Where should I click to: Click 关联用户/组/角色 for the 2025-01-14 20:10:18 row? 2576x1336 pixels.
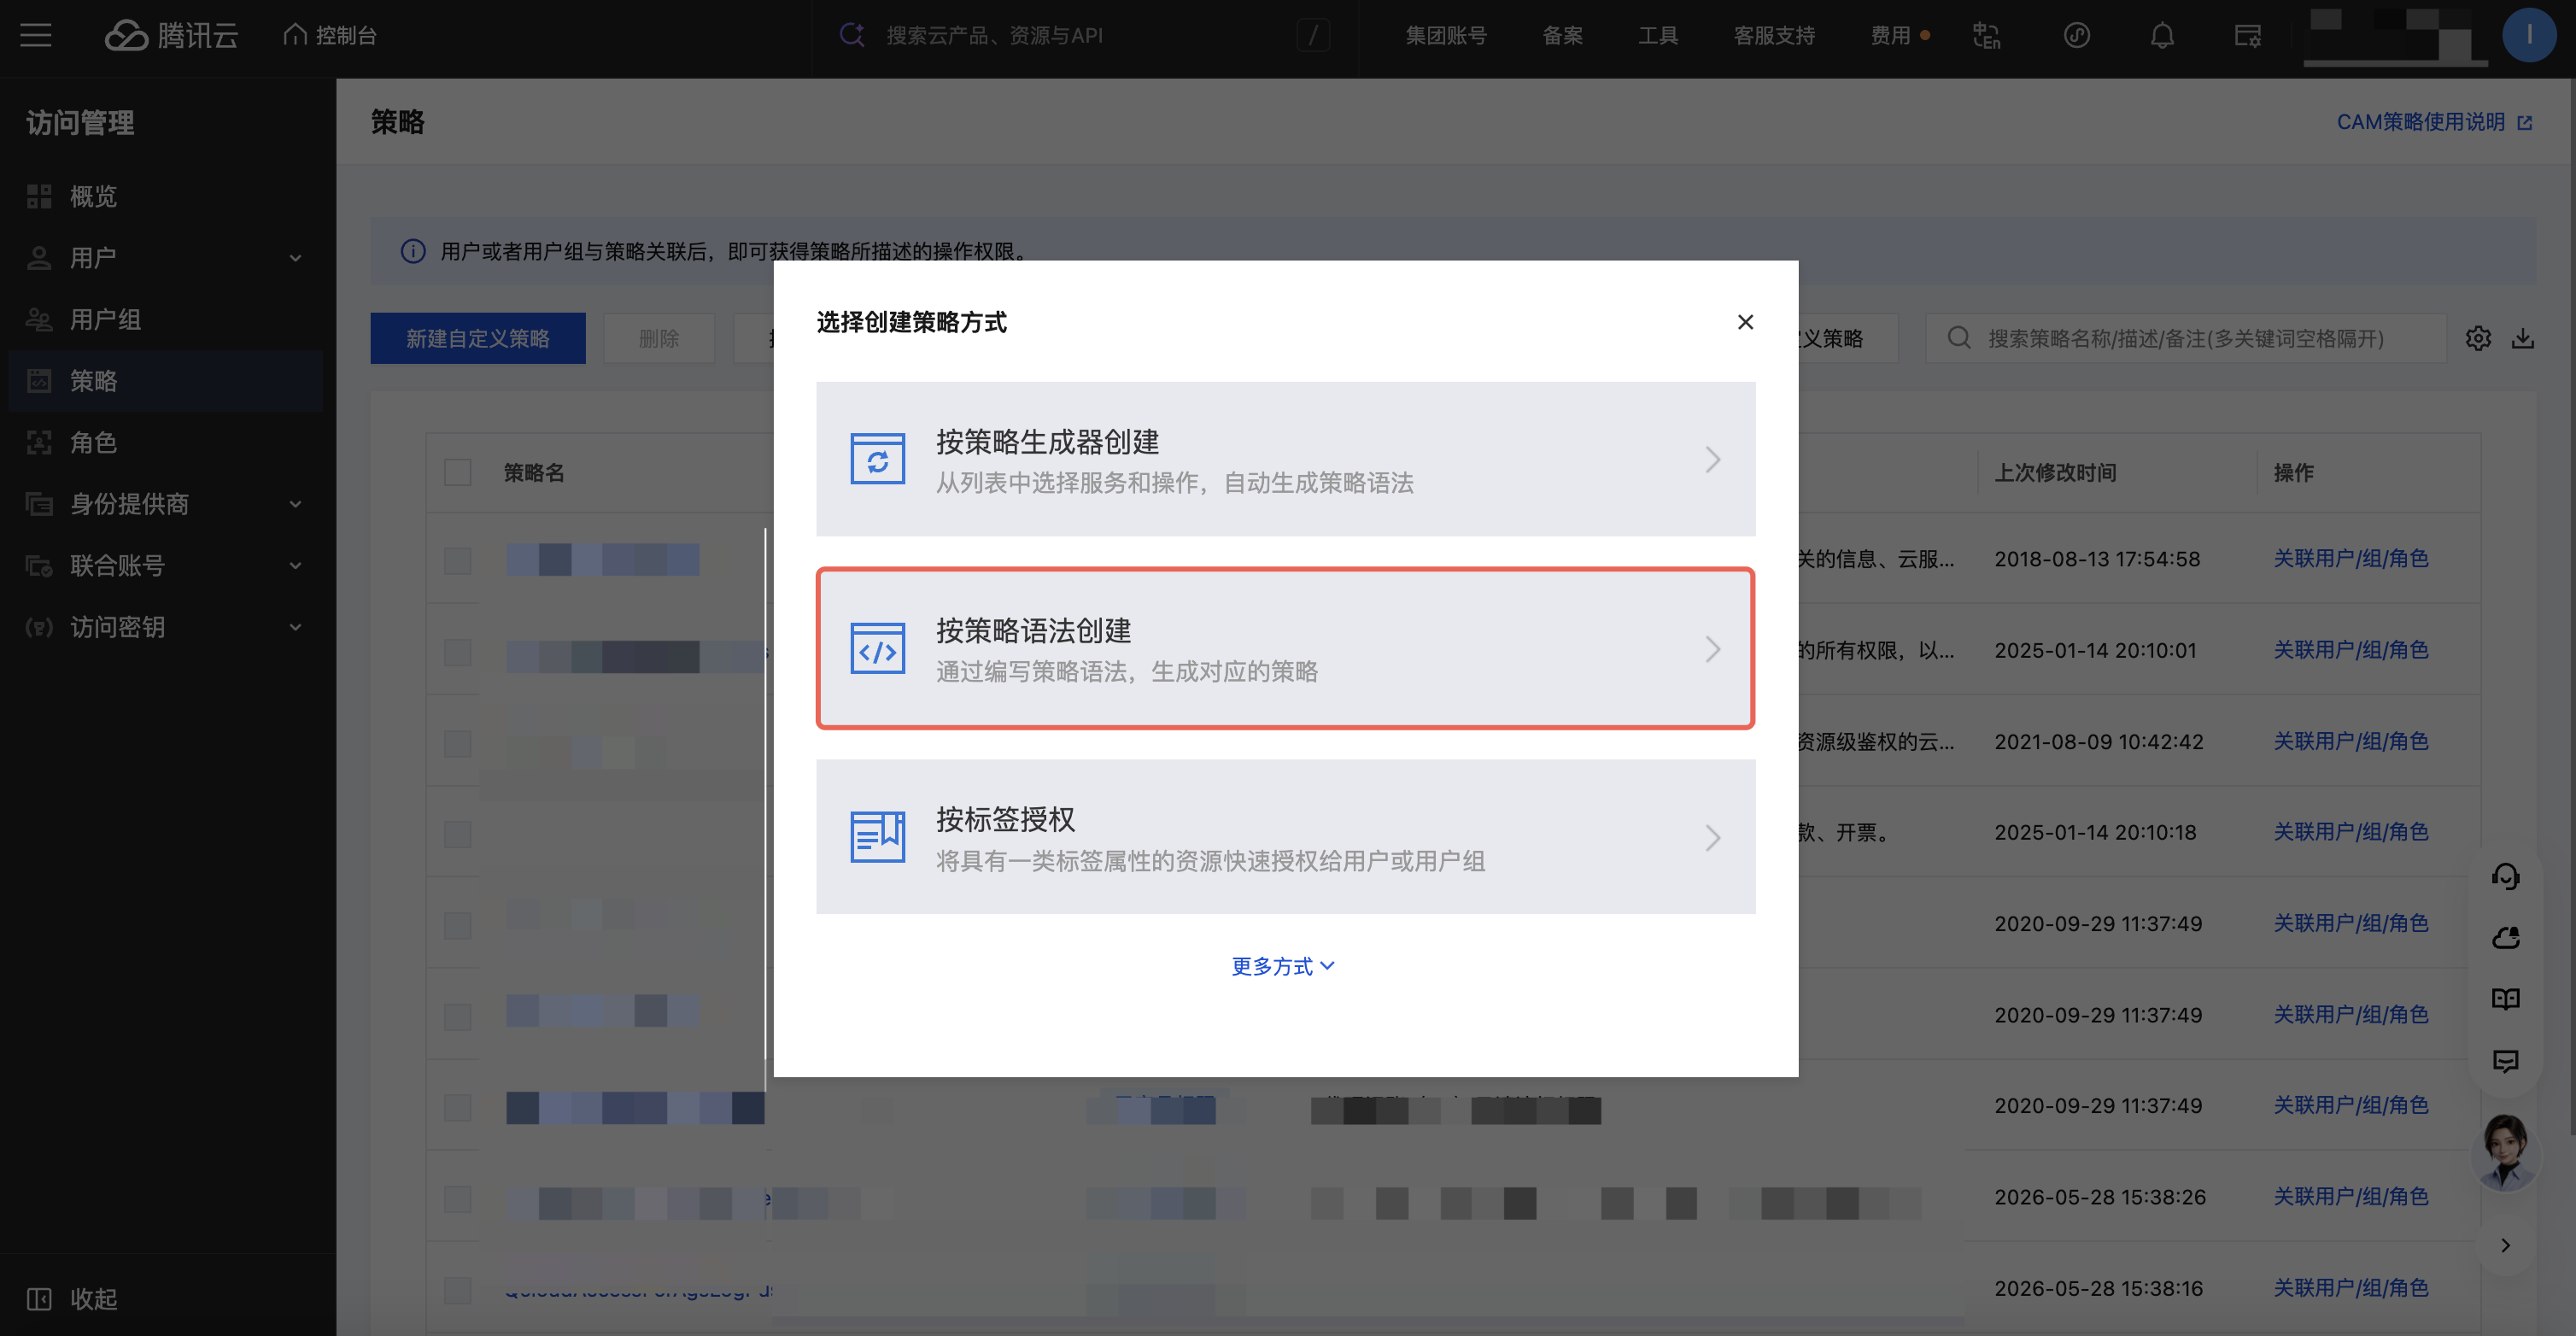click(x=2351, y=833)
